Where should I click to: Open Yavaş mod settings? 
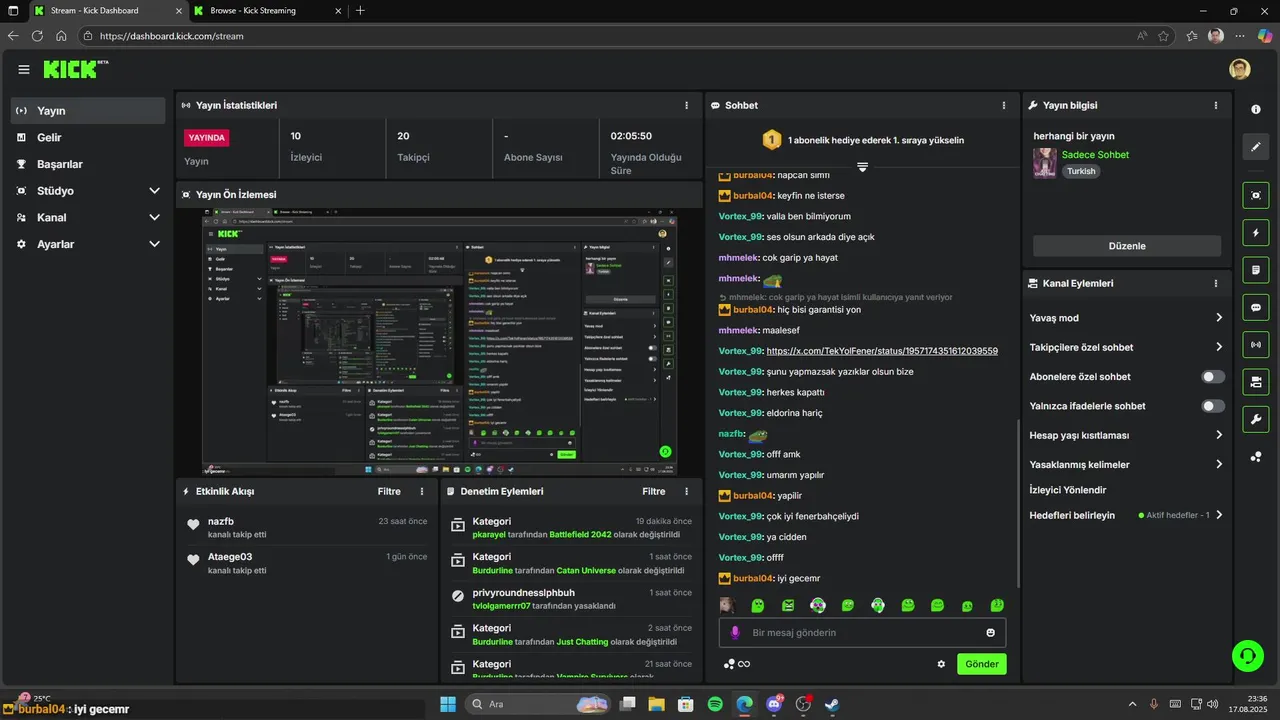tap(1126, 318)
